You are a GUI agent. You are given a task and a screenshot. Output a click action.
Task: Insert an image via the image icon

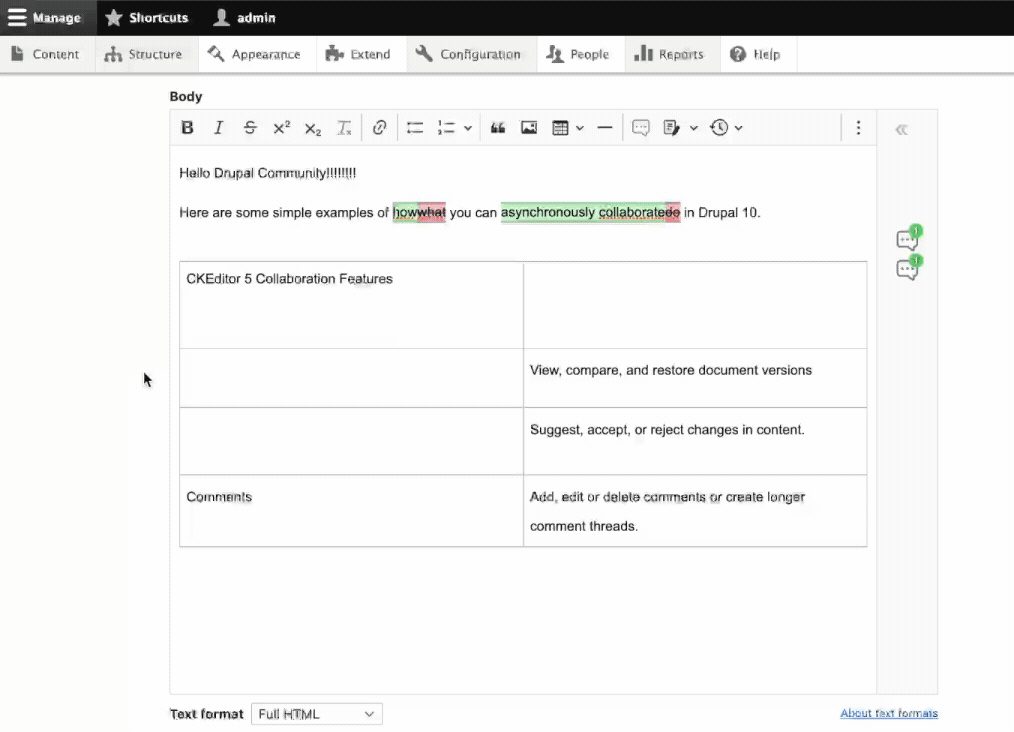529,127
